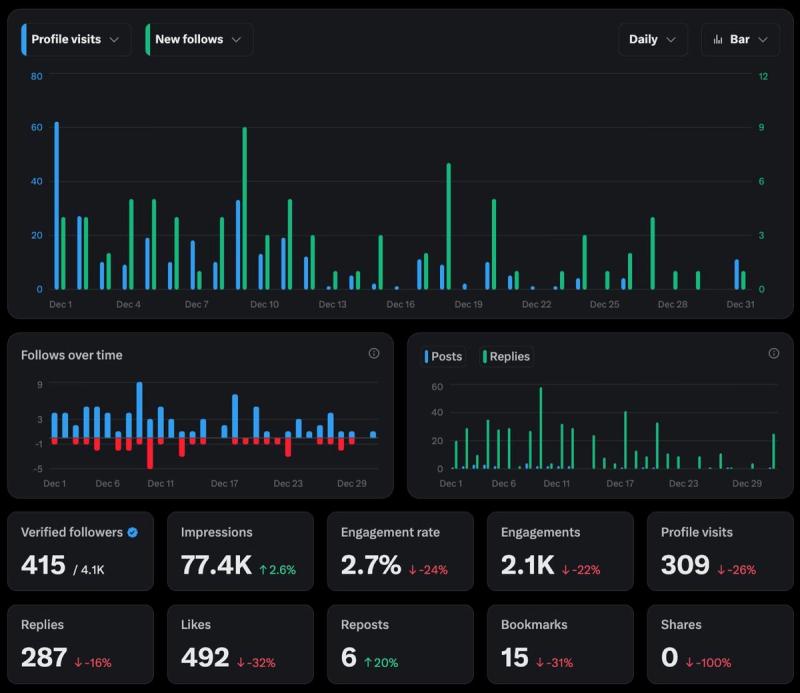Open the Bar chart type dropdown
This screenshot has width=800, height=693.
pos(740,39)
